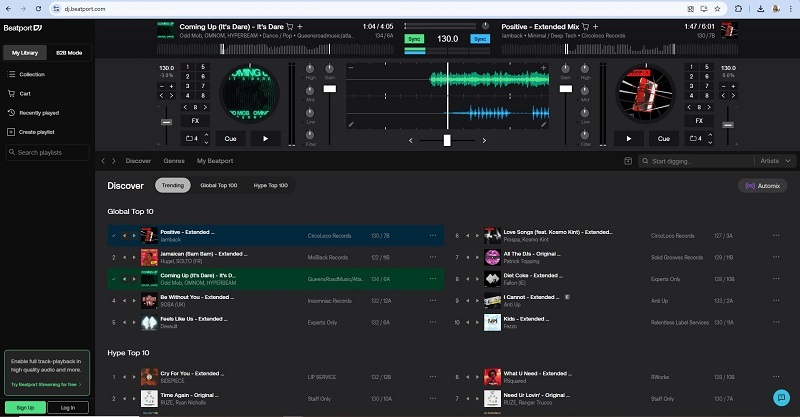Zoom in waveform with plus icon

pos(543,67)
